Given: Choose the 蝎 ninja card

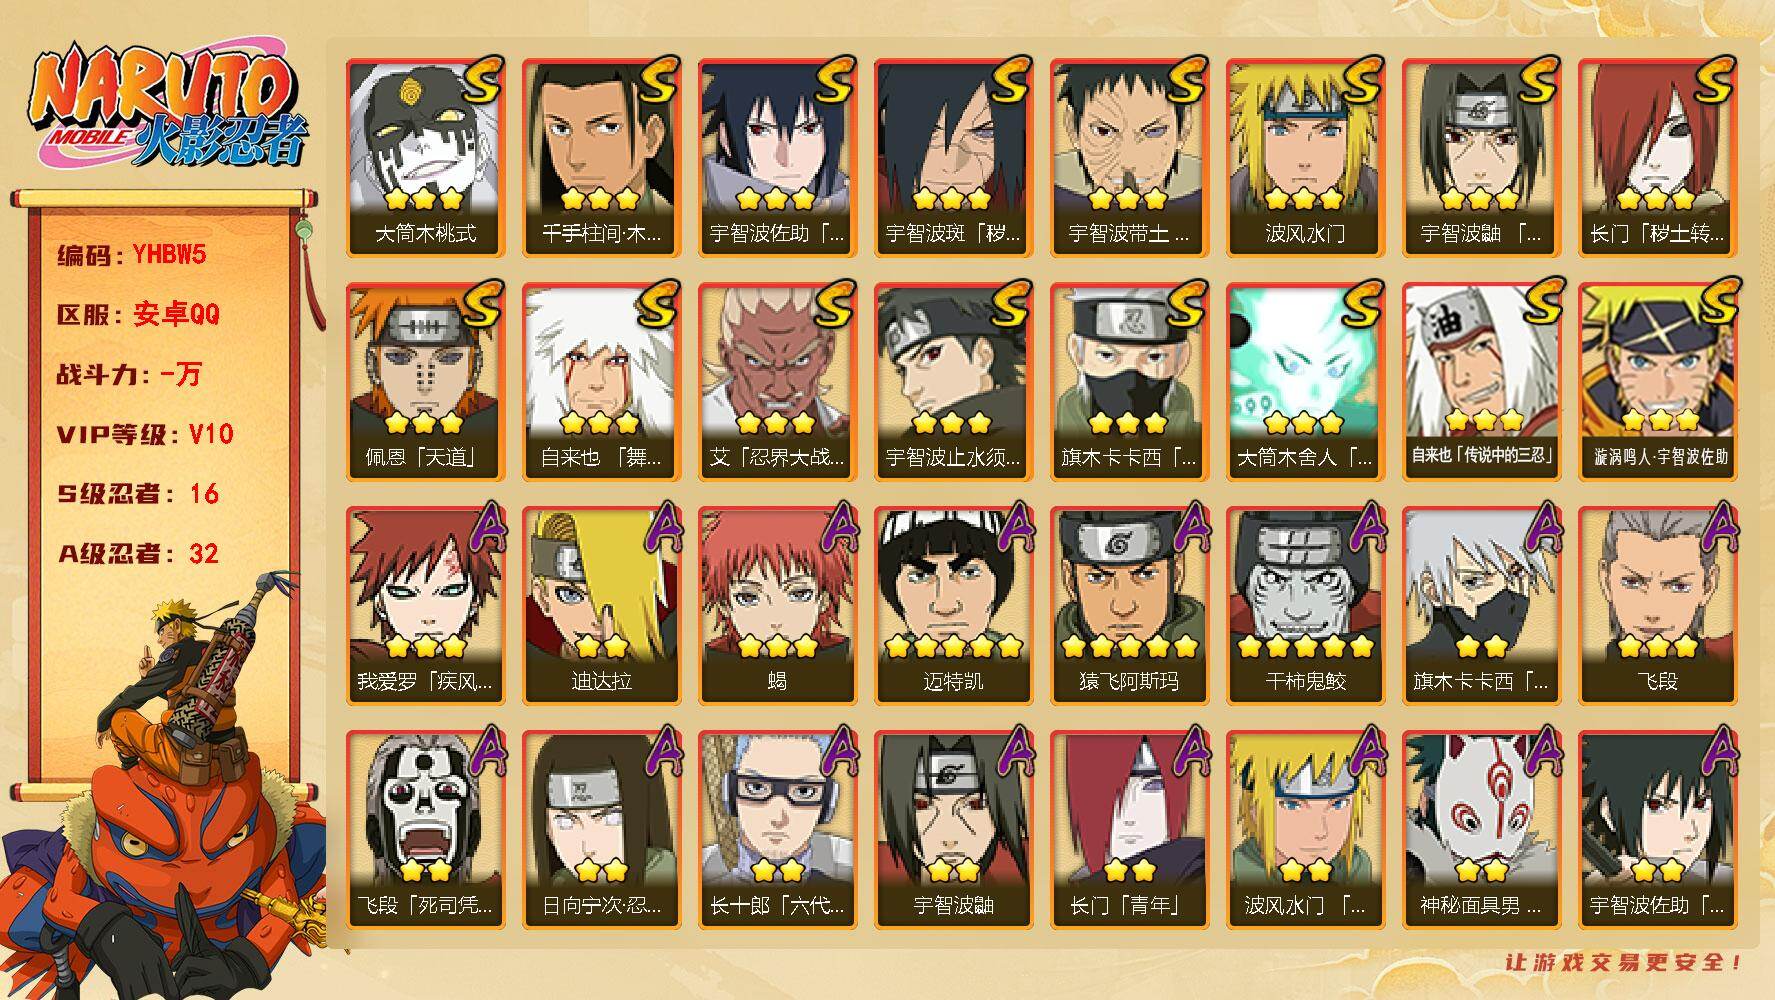Looking at the screenshot, I should 777,606.
